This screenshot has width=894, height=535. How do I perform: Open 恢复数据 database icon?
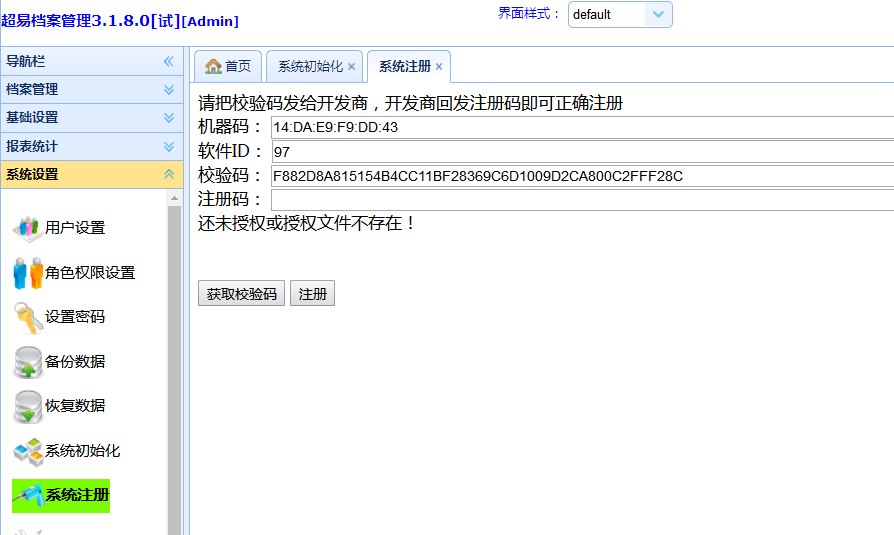pyautogui.click(x=27, y=406)
